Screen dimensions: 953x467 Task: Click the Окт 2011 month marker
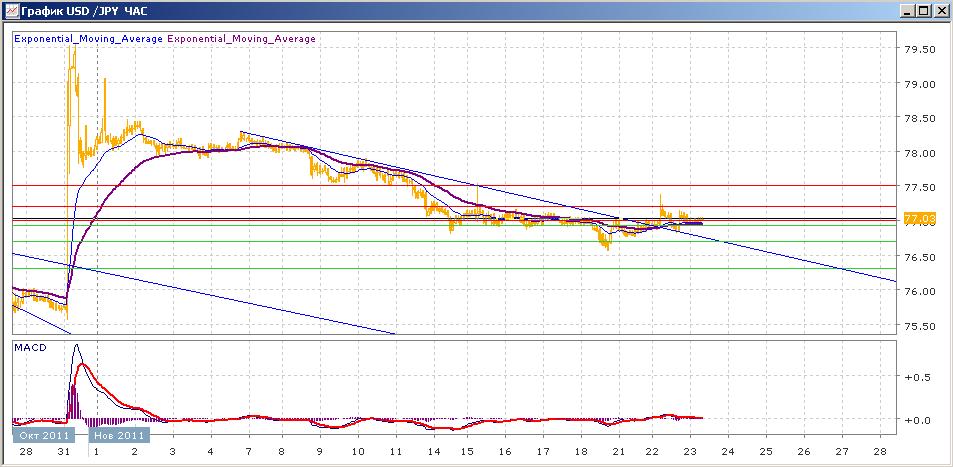tap(43, 435)
